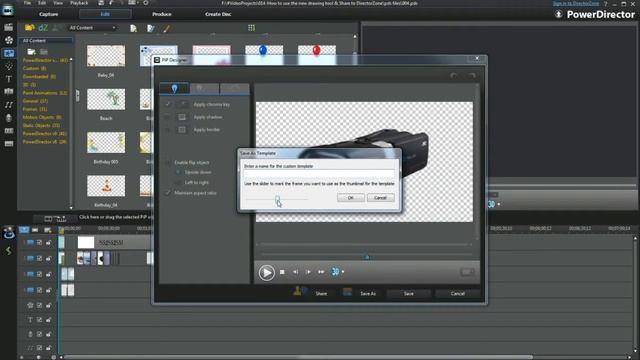
Task: Toggle Apply border checkbox
Action: pyautogui.click(x=167, y=130)
